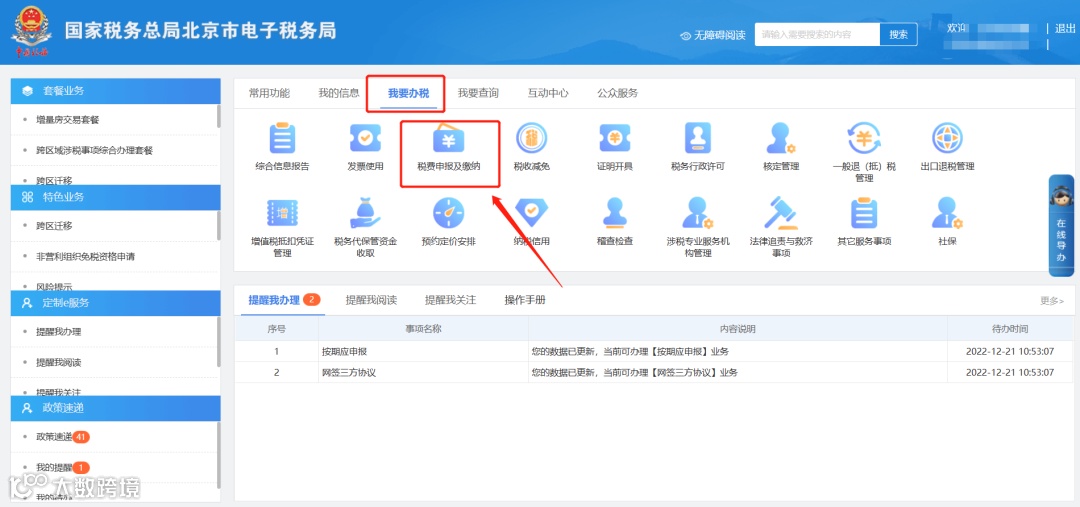Click the 定制e服务 header icon
This screenshot has width=1080, height=507.
(28, 302)
